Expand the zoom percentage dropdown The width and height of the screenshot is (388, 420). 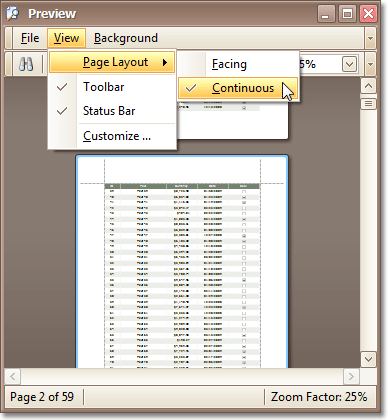(349, 64)
